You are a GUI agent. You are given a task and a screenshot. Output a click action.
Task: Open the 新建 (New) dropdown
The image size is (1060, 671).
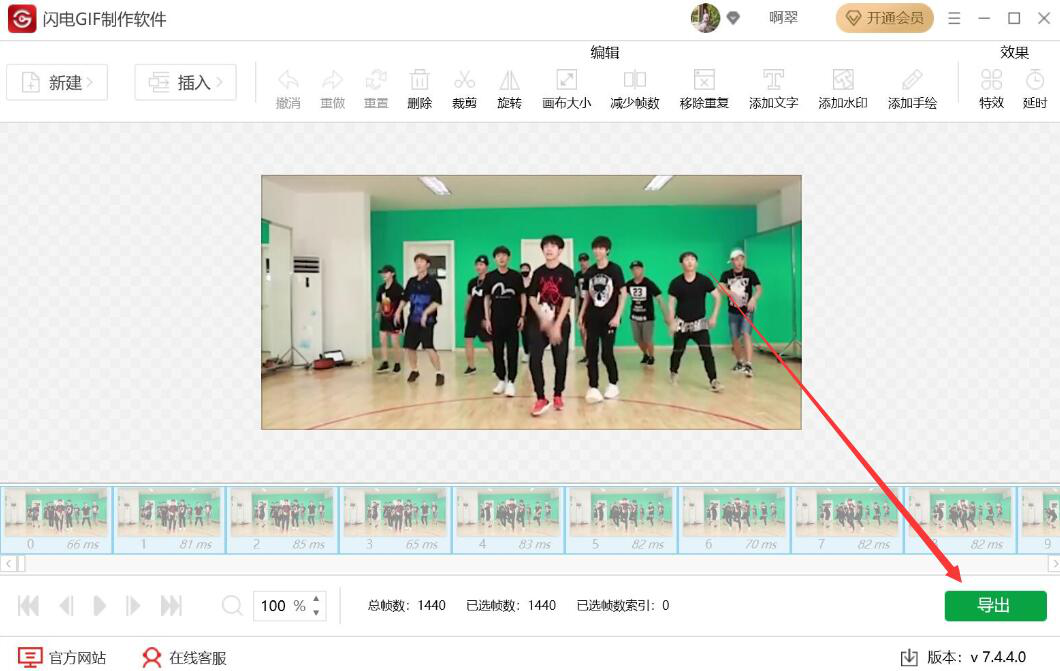pyautogui.click(x=57, y=82)
